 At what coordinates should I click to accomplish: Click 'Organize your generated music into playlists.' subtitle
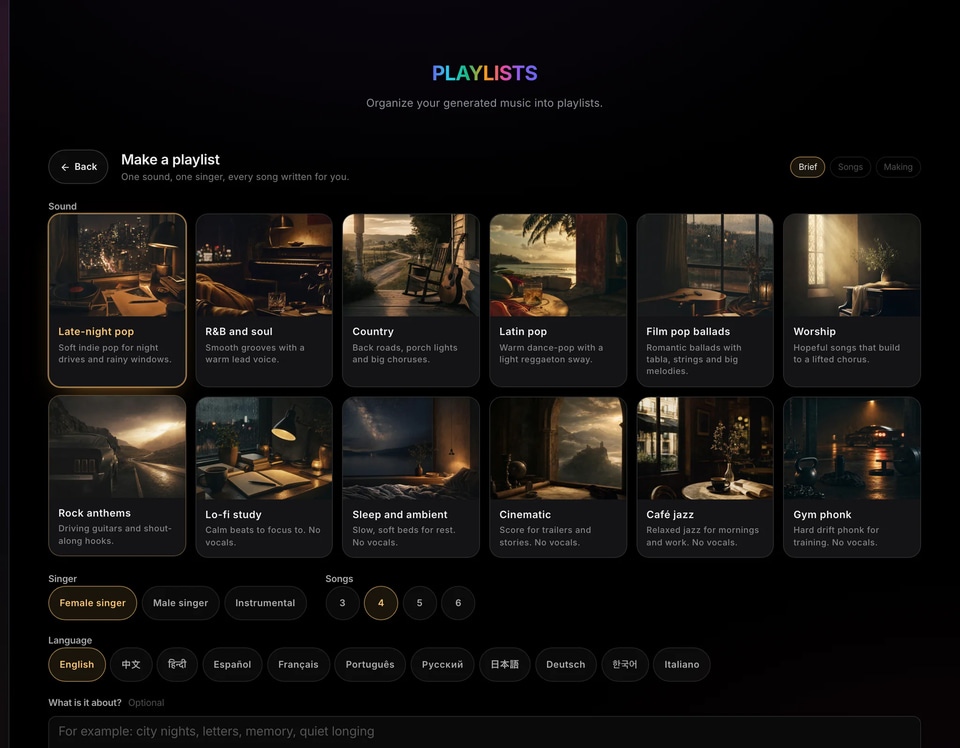pos(484,103)
